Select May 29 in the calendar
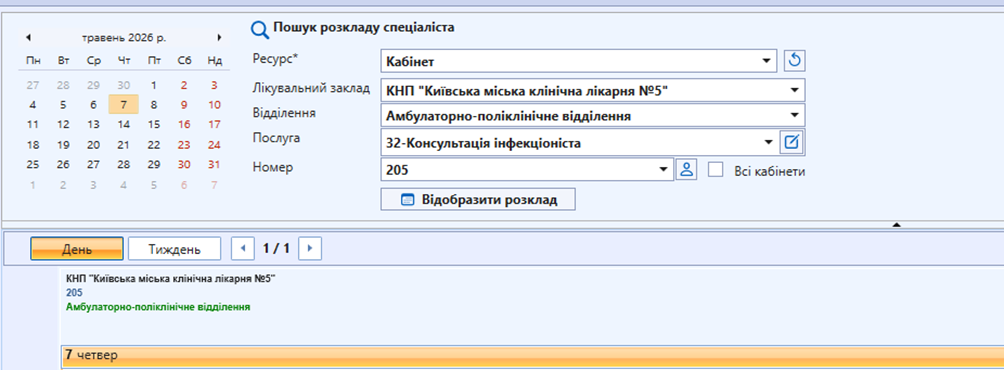The height and width of the screenshot is (370, 1004). tap(154, 165)
